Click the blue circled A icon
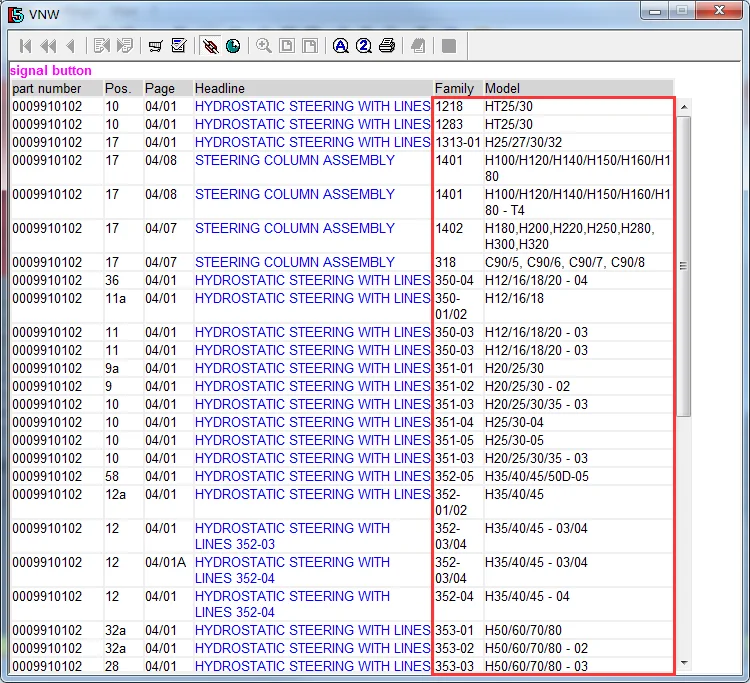Viewport: 750px width, 683px height. [341, 46]
